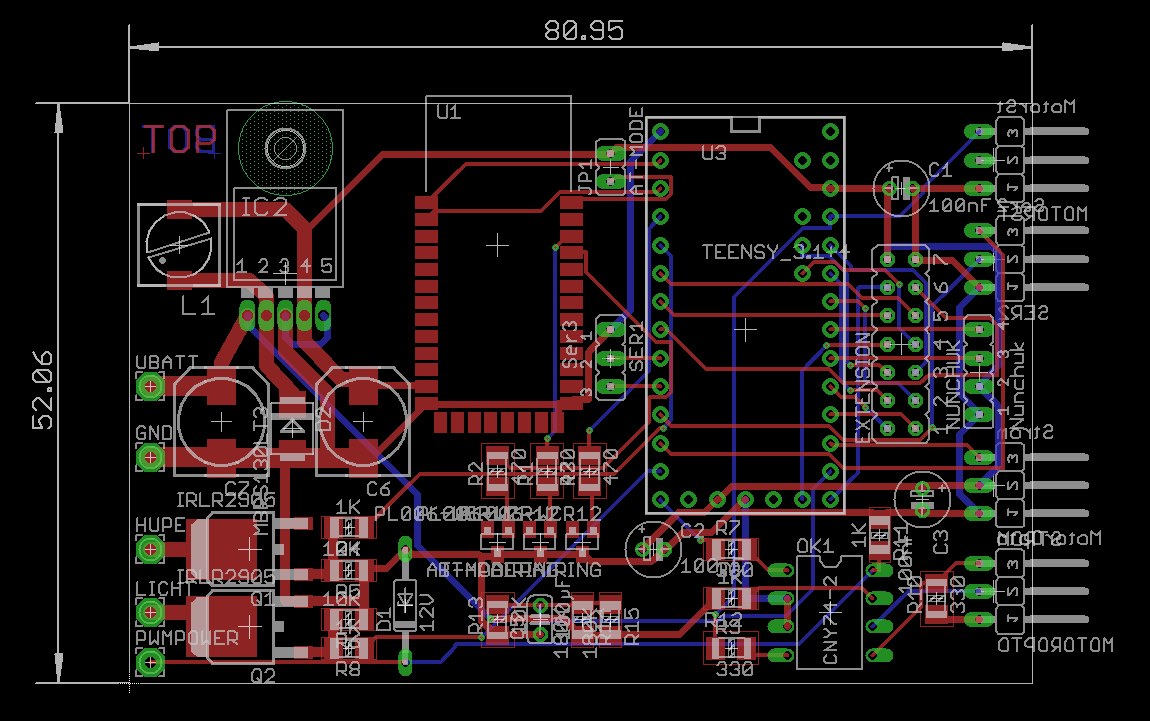Click the PWMPOWER green pad
The image size is (1150, 721).
pyautogui.click(x=150, y=664)
